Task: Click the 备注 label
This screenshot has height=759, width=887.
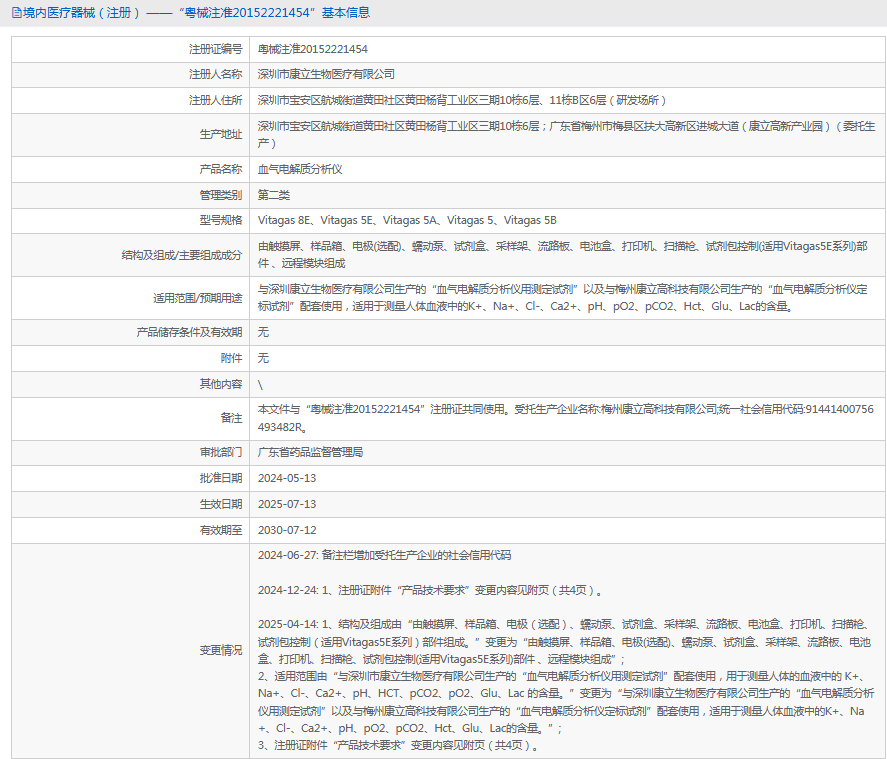Action: tap(231, 418)
